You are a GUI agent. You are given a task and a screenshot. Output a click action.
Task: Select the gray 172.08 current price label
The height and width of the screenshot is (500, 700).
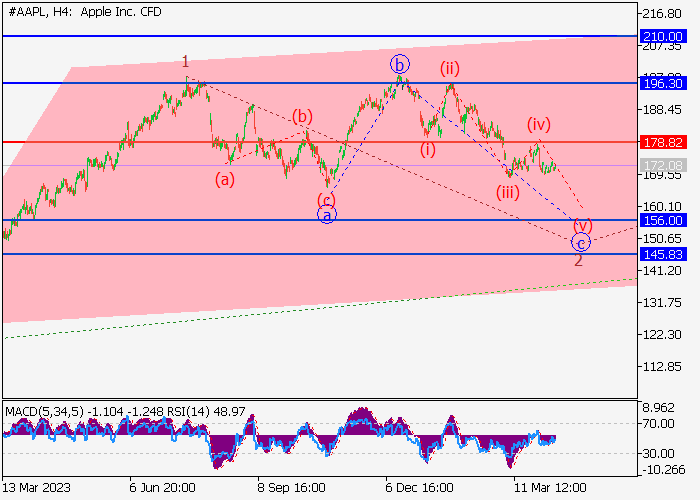coord(663,166)
